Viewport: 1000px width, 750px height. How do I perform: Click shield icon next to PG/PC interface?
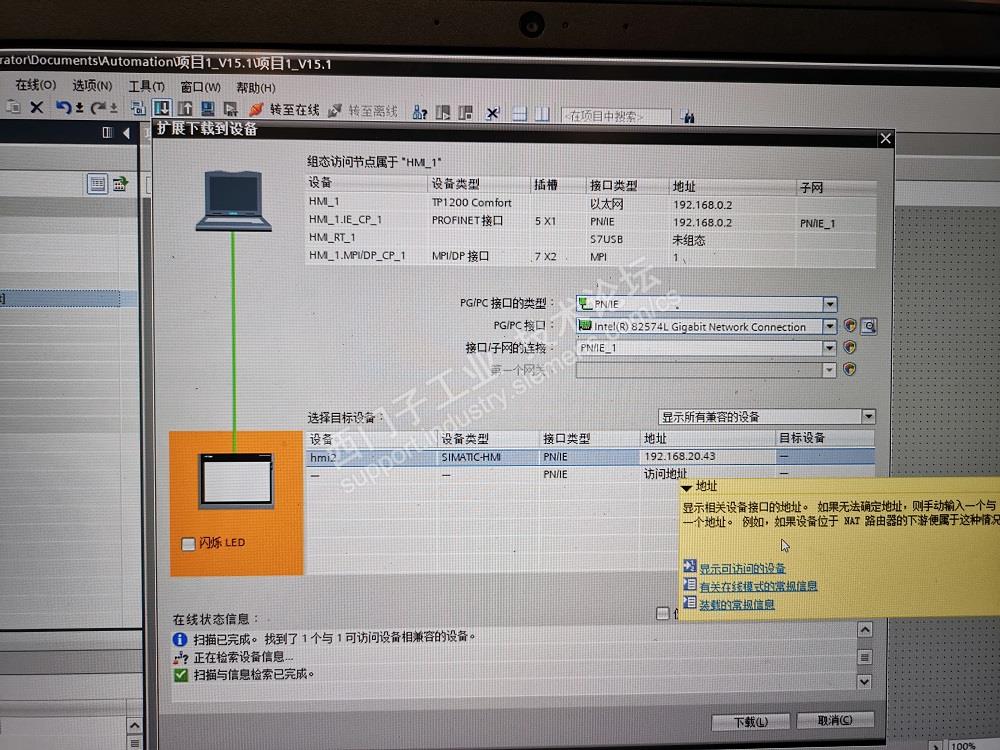pos(849,326)
